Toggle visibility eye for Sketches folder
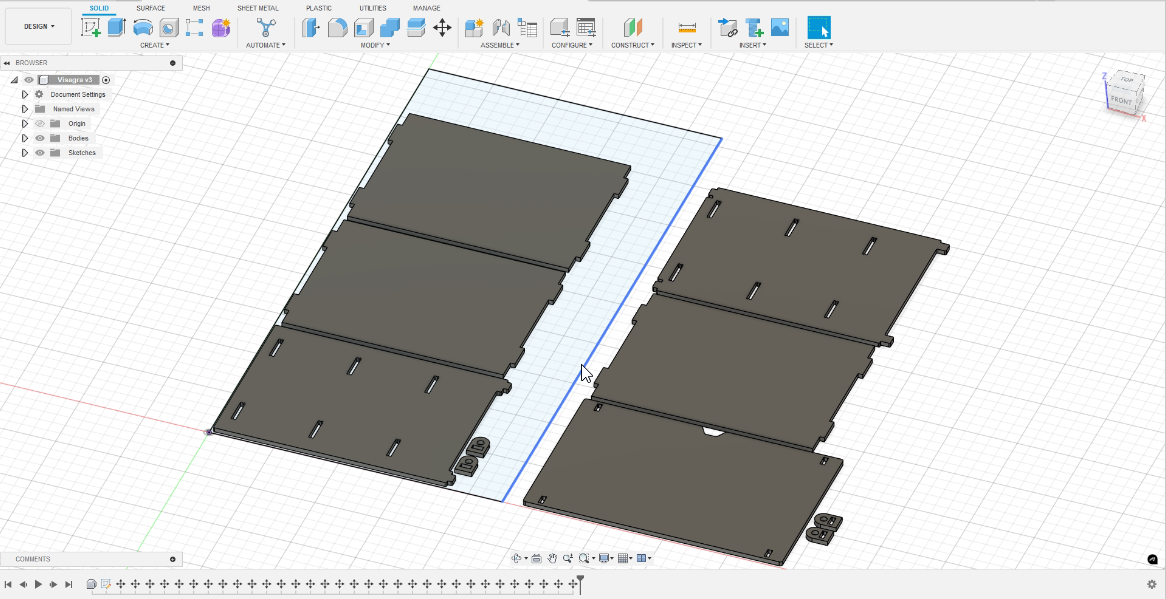 pos(40,152)
